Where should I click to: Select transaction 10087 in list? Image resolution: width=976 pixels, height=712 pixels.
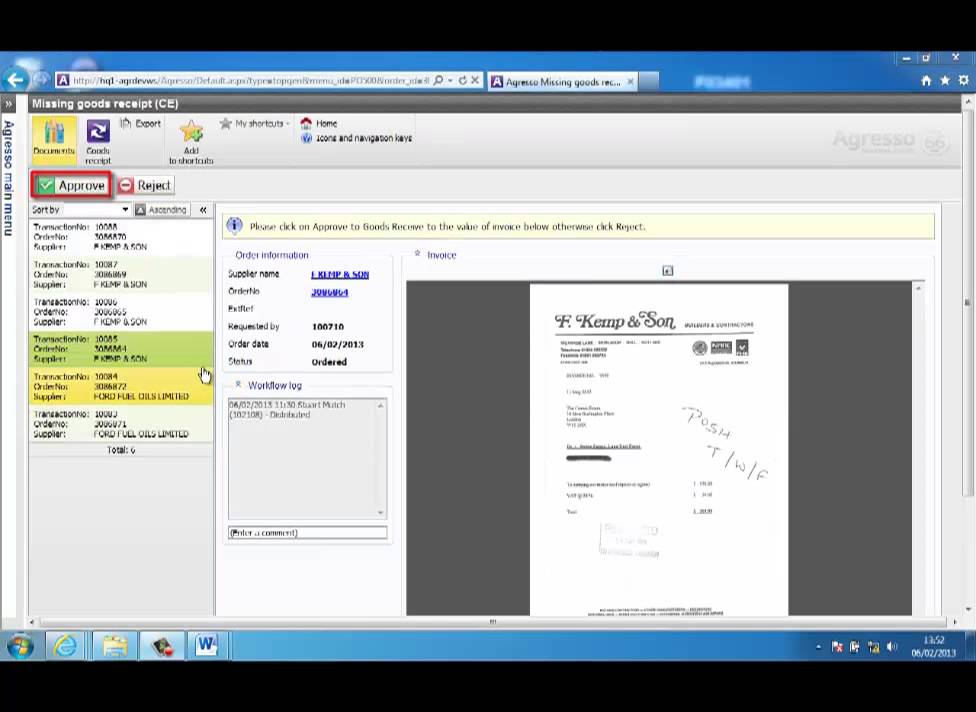tap(121, 274)
